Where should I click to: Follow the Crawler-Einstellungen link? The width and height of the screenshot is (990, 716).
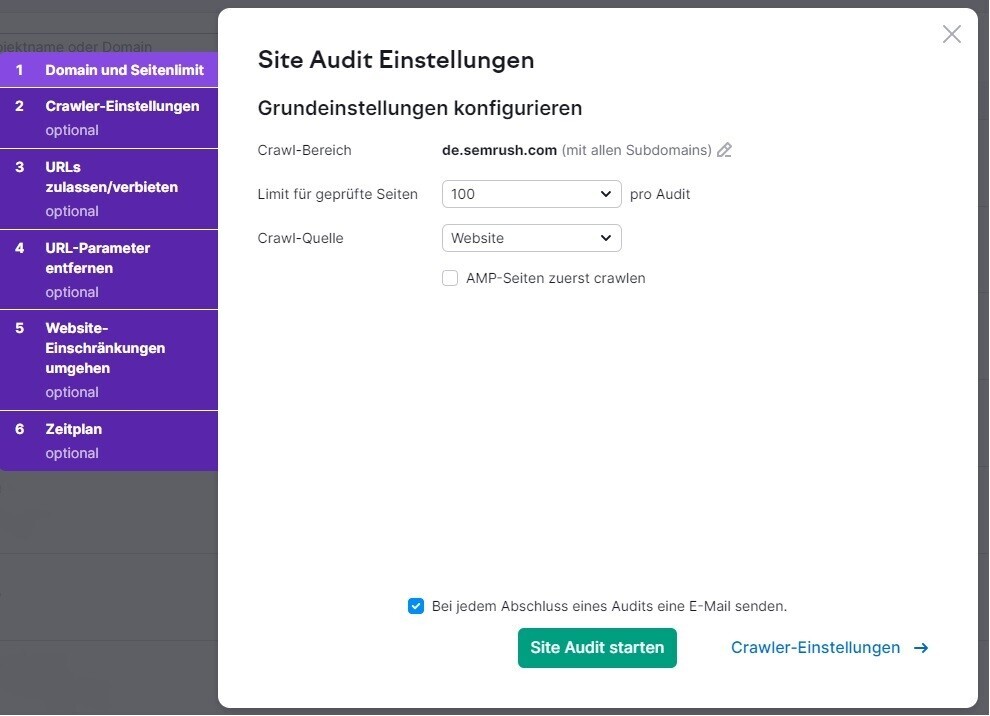pyautogui.click(x=815, y=647)
